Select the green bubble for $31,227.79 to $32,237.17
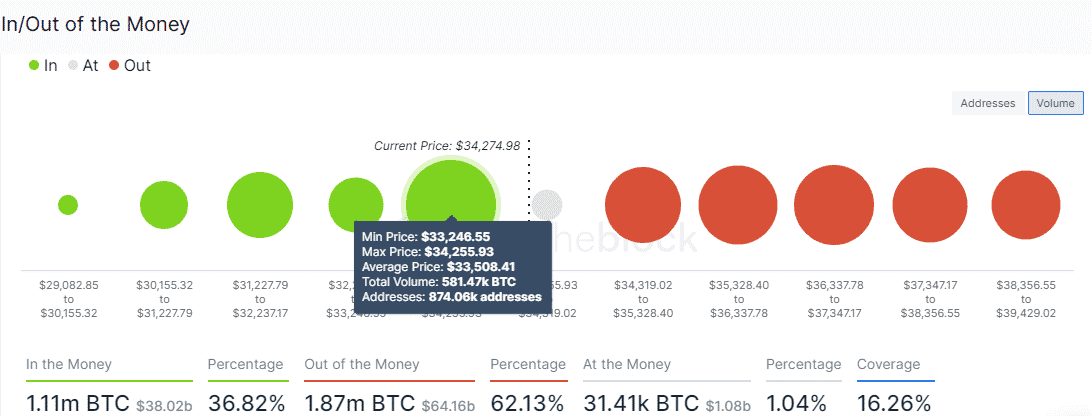This screenshot has width=1092, height=416. click(x=260, y=205)
